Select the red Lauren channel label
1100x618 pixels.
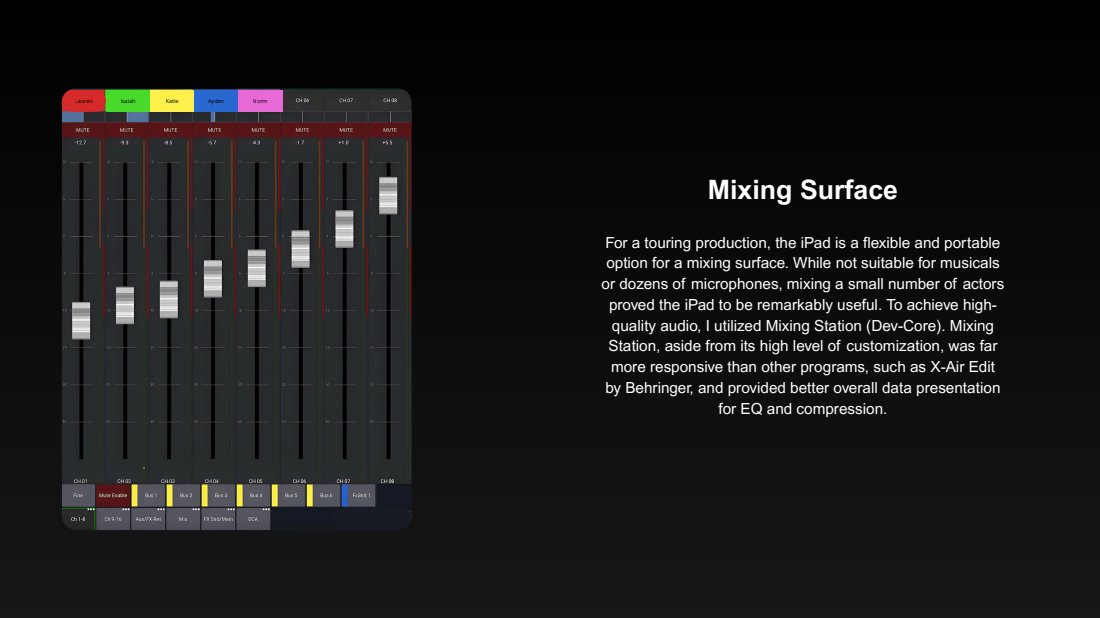[x=84, y=101]
